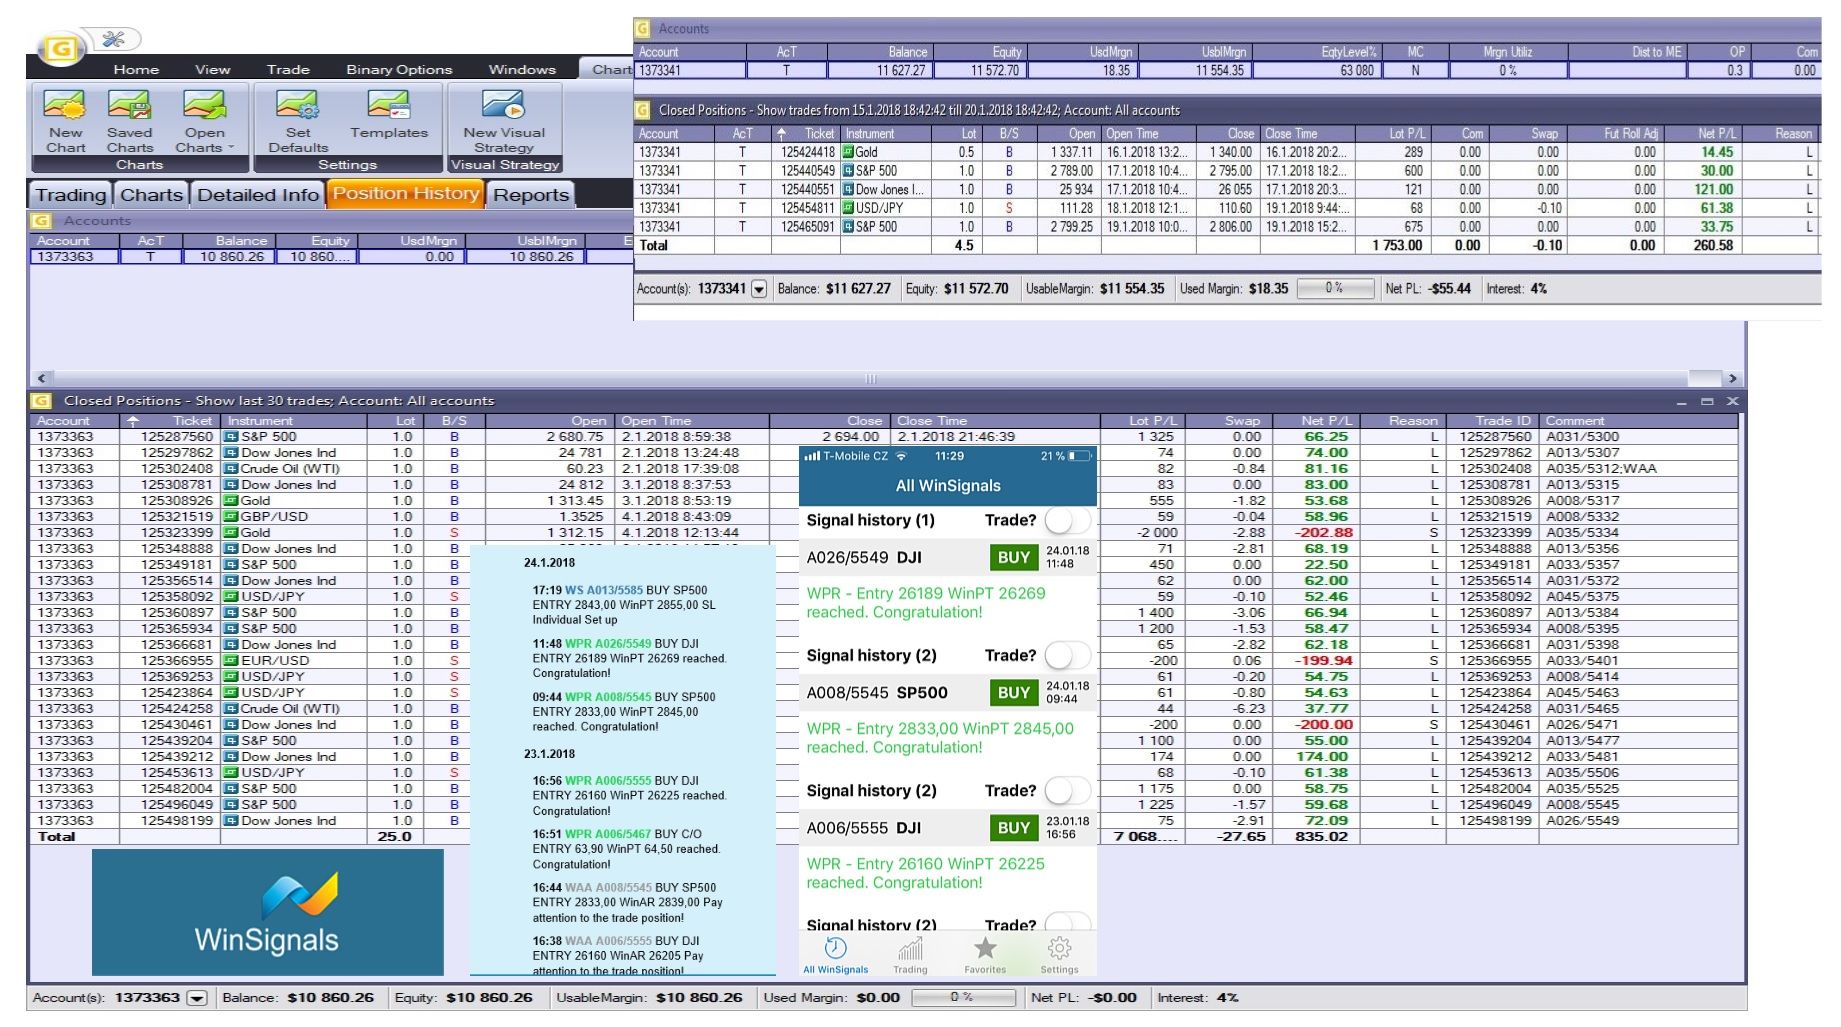Click the G icon in the lower Closed Positions header
1841x1027 pixels.
coord(42,401)
